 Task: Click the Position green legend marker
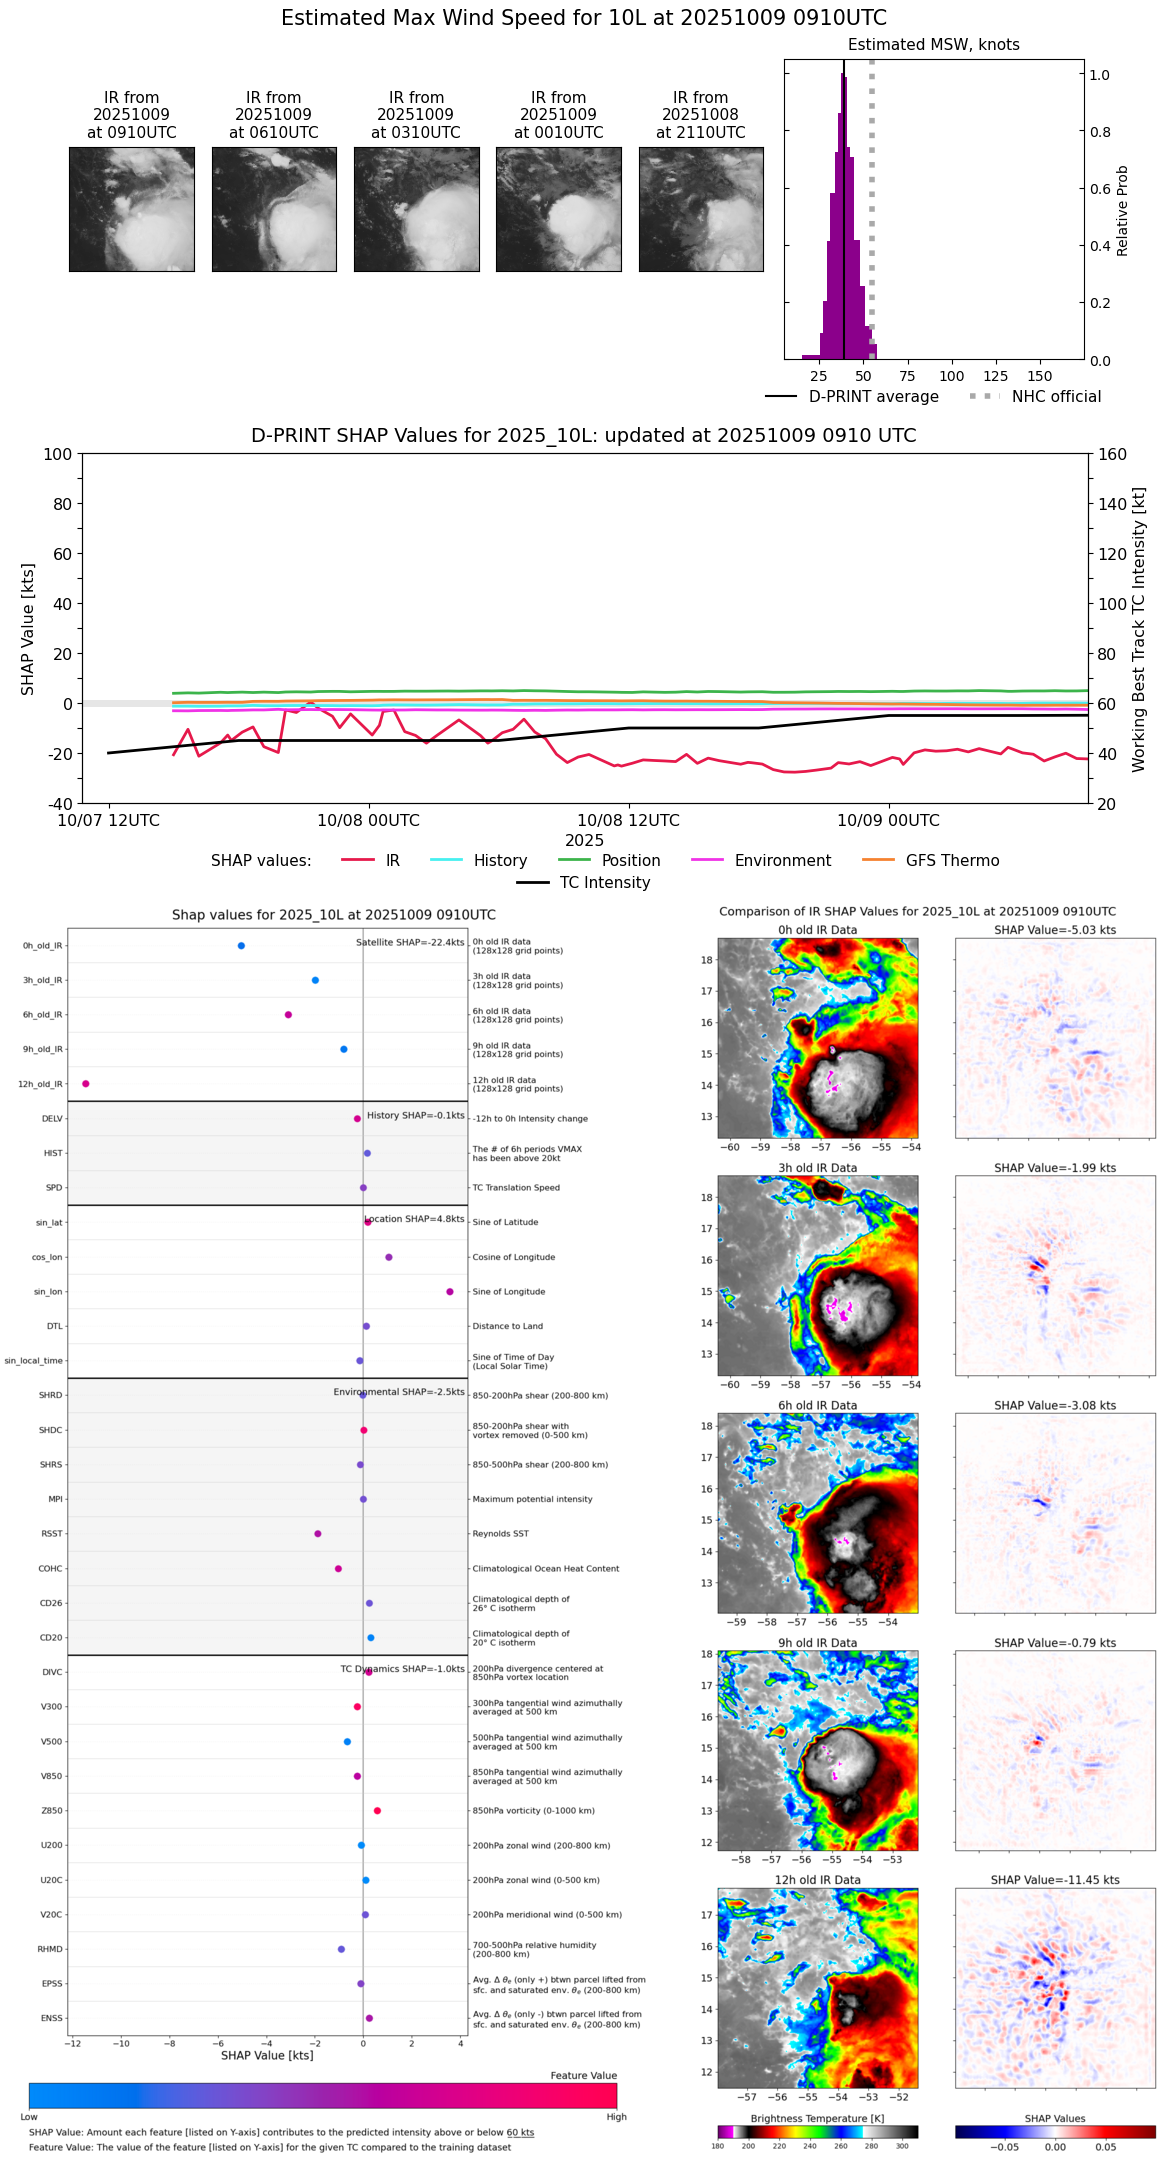tap(574, 860)
